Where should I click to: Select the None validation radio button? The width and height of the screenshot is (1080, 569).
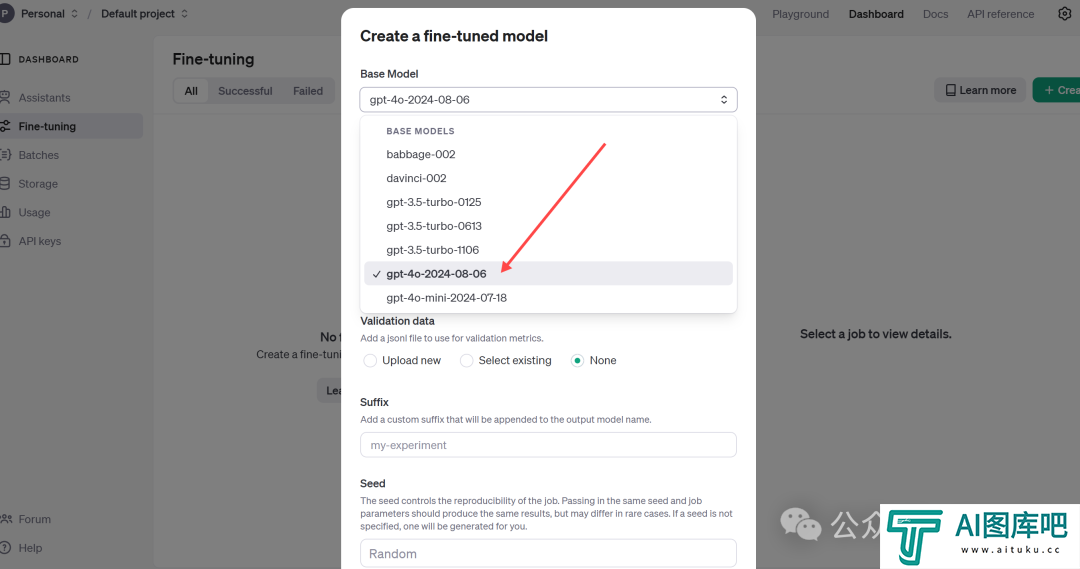click(x=577, y=360)
